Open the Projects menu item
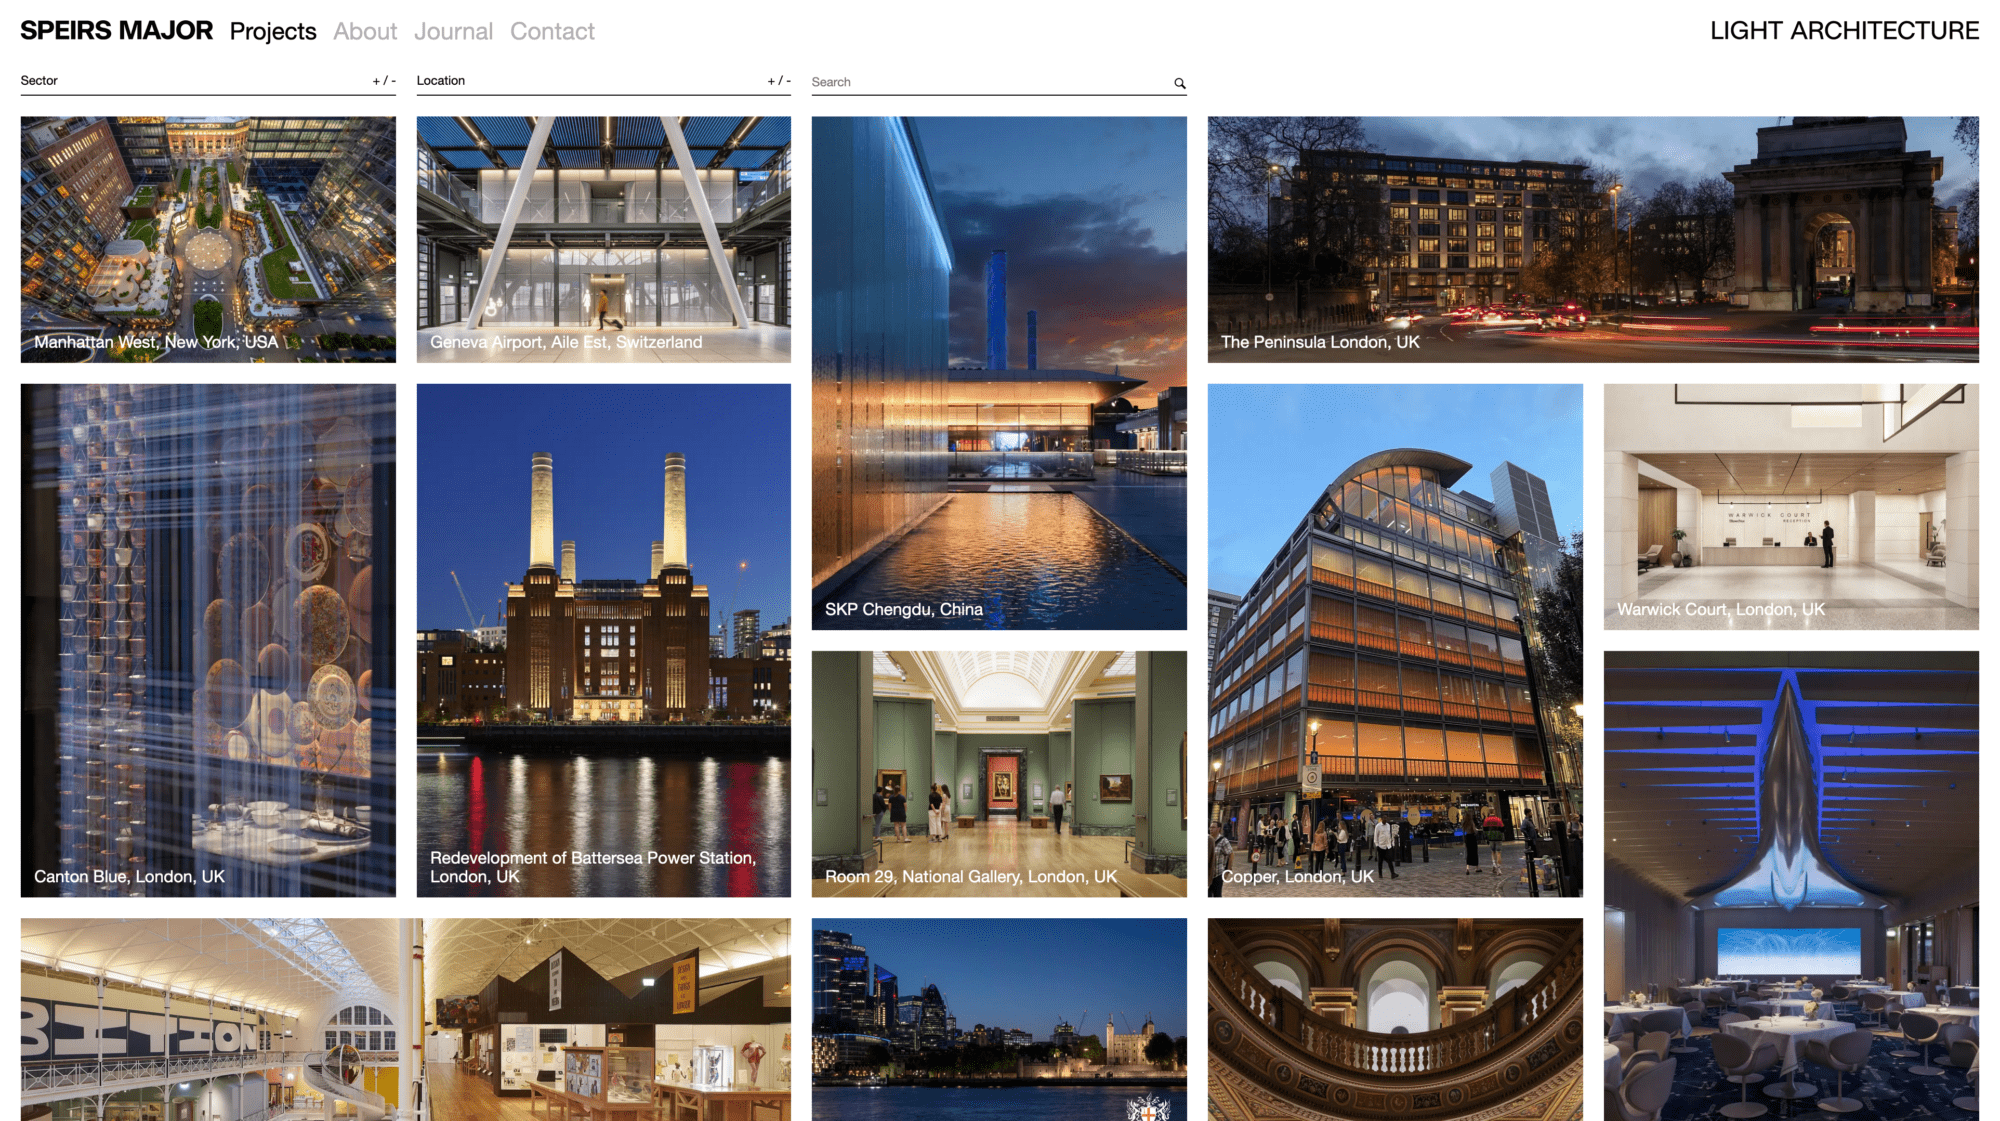The width and height of the screenshot is (2000, 1121). pyautogui.click(x=273, y=32)
